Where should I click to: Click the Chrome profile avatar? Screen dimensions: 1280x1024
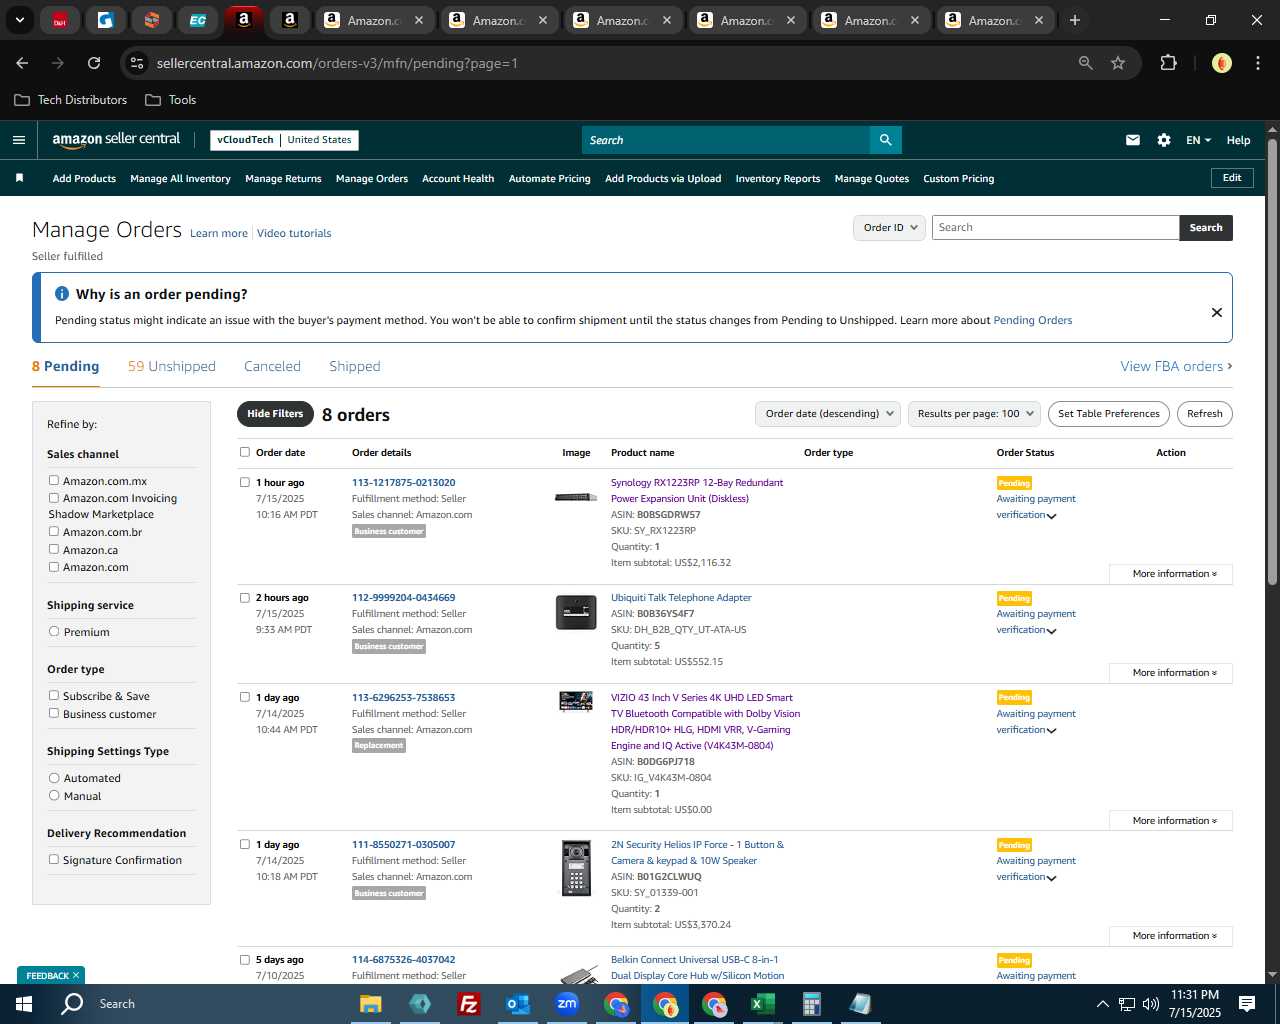click(1221, 63)
